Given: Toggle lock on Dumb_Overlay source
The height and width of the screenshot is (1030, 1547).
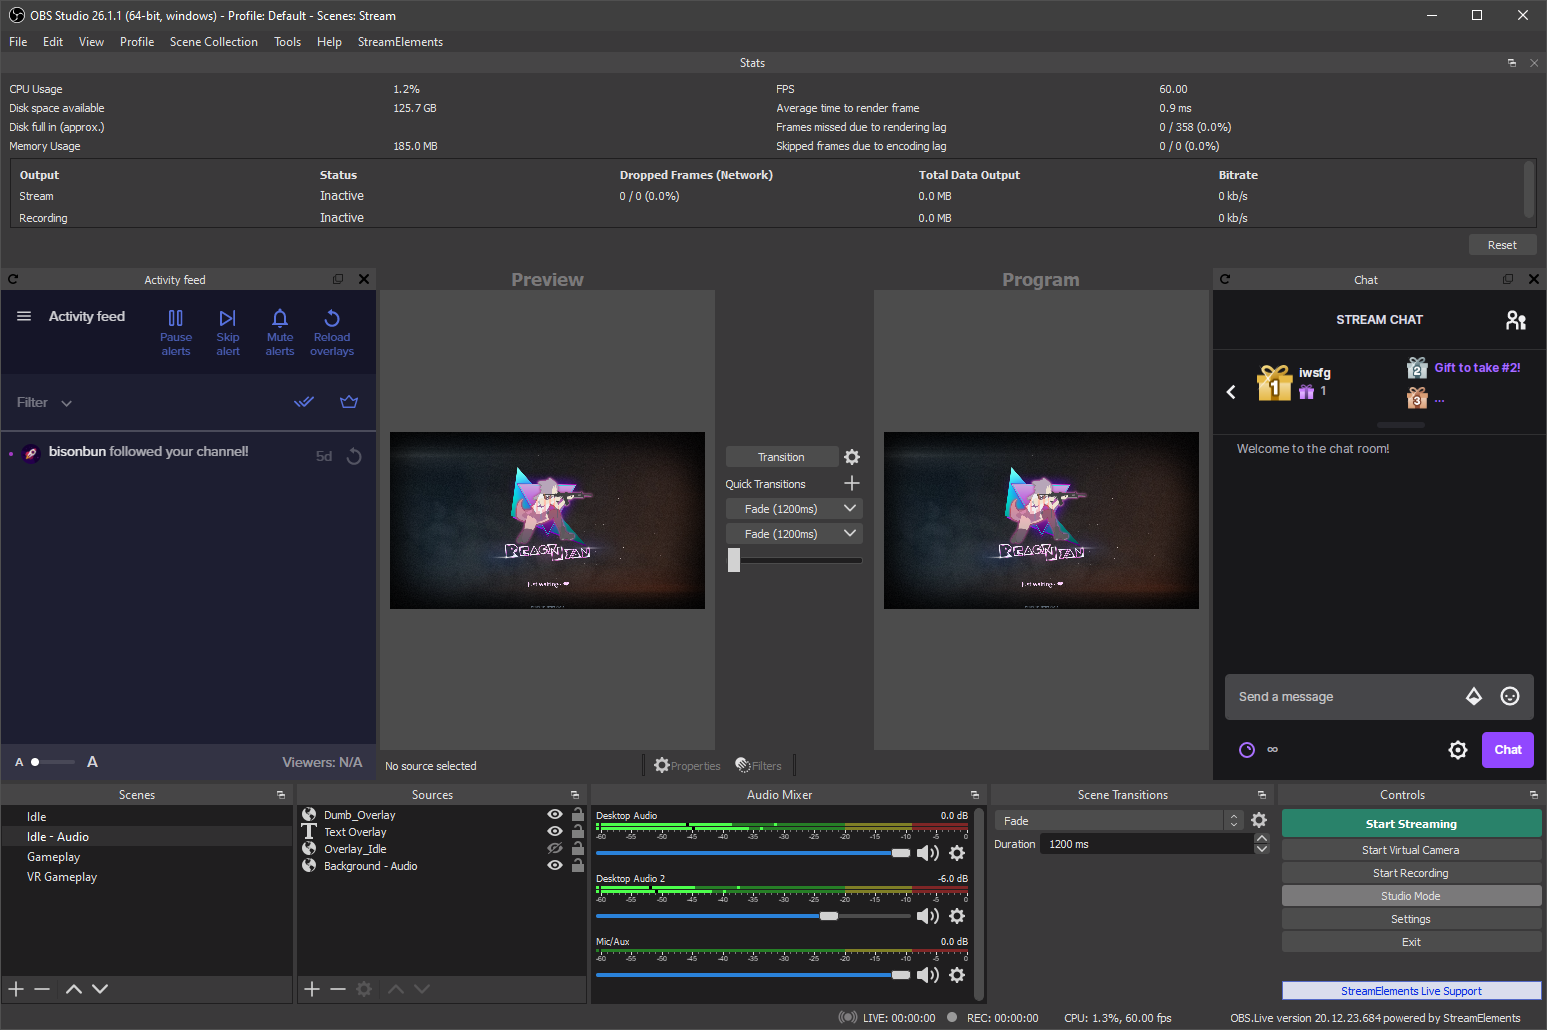Looking at the screenshot, I should click(578, 814).
